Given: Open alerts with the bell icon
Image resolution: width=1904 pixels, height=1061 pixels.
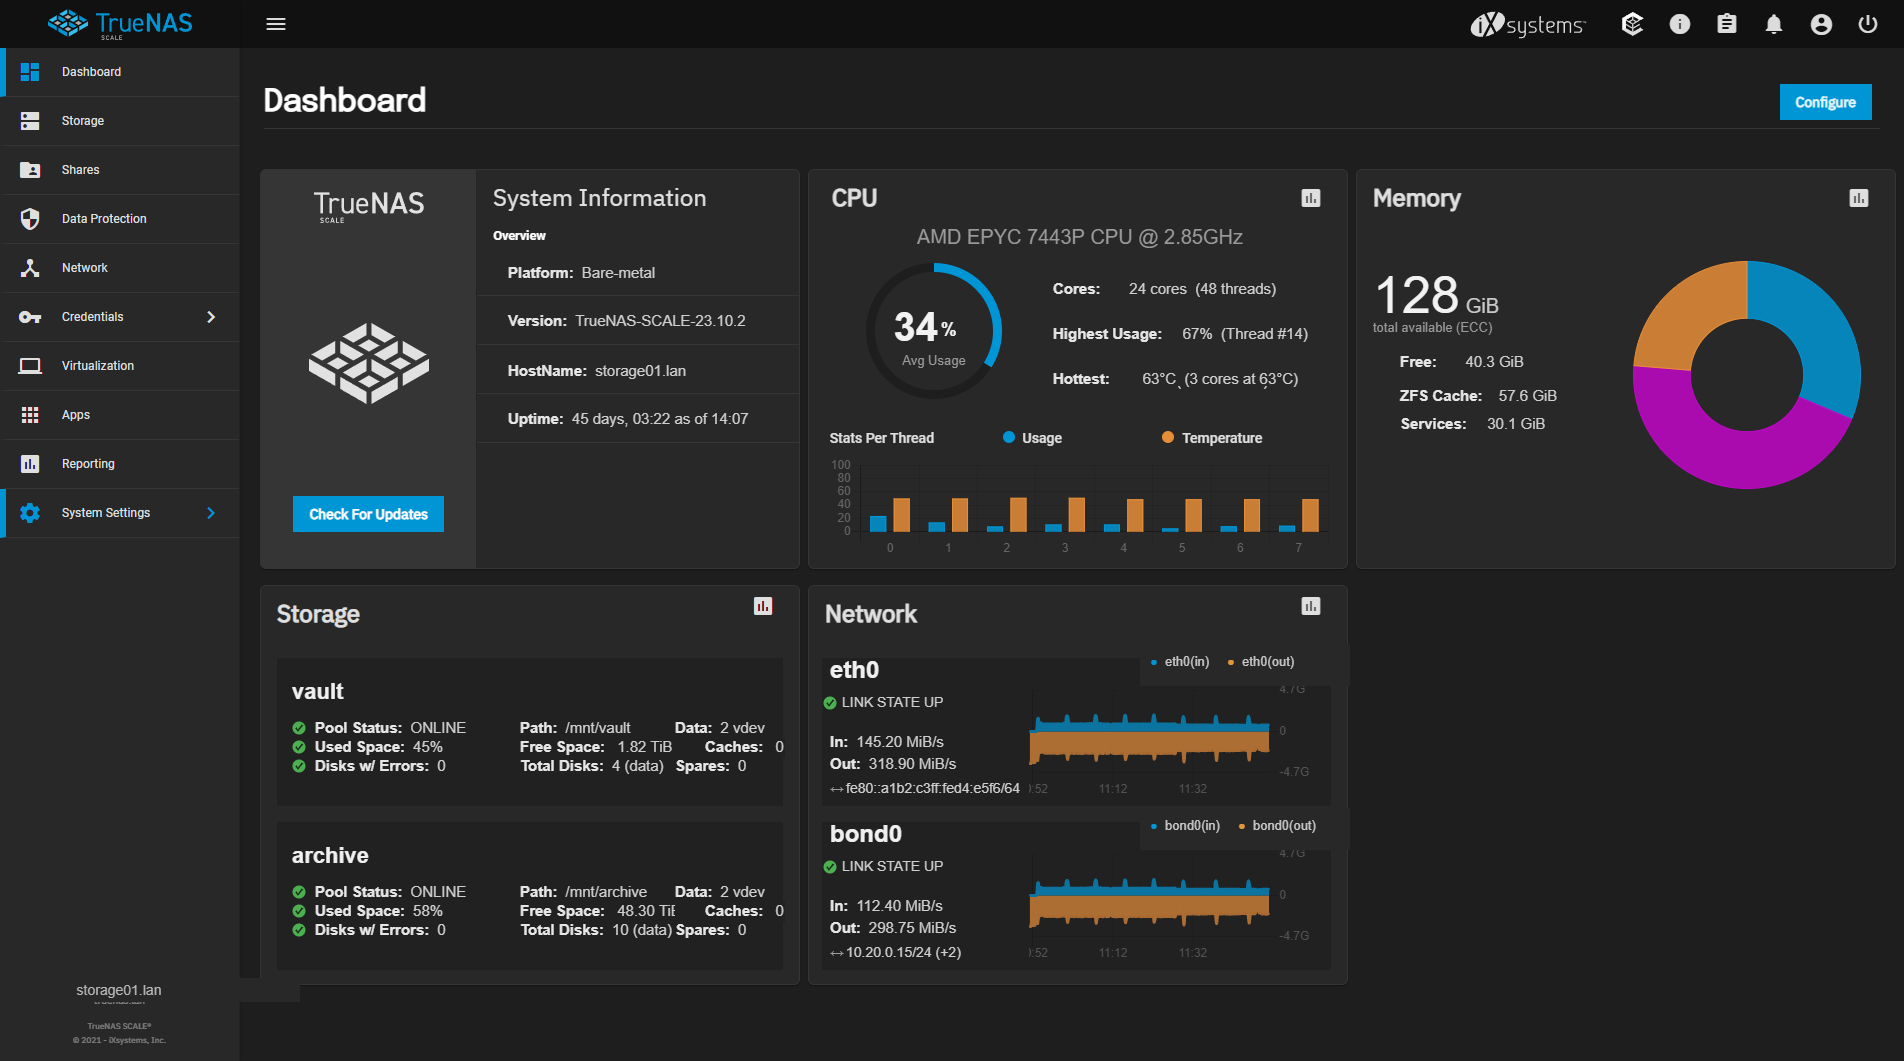Looking at the screenshot, I should click(1773, 24).
